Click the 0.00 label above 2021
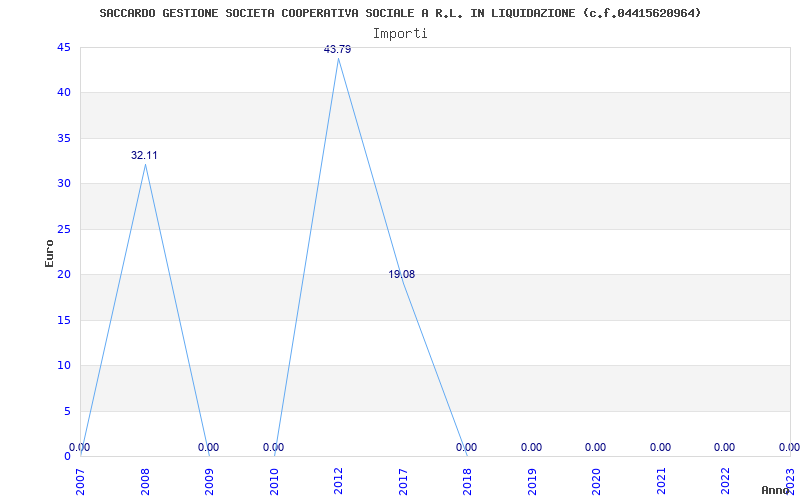The height and width of the screenshot is (500, 800). 660,447
